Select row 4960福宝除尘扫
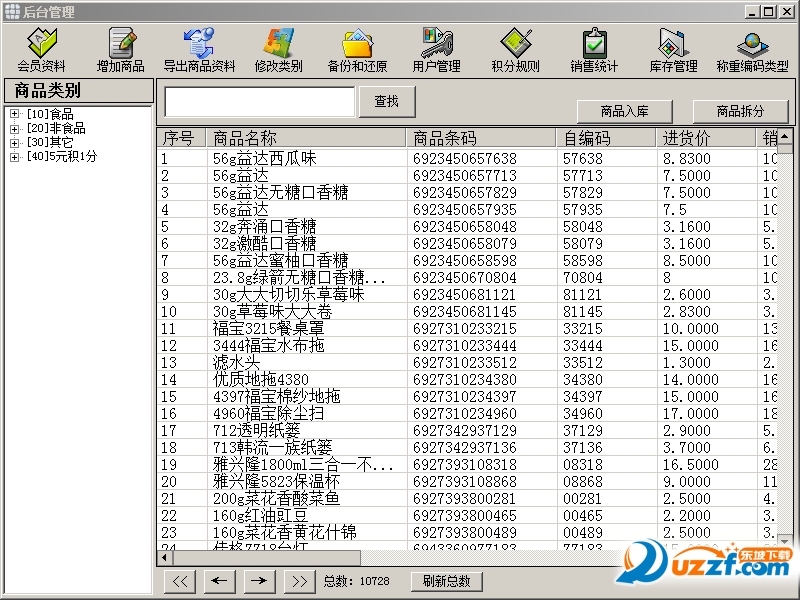Viewport: 800px width, 600px height. (467, 414)
